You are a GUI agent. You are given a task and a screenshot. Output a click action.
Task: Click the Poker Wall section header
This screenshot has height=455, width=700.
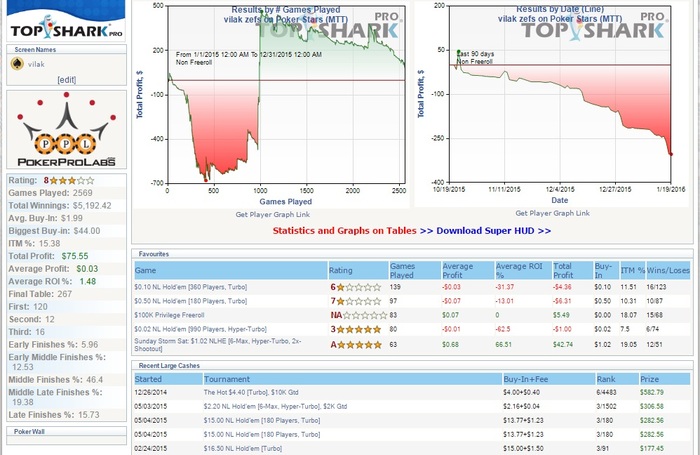point(29,432)
